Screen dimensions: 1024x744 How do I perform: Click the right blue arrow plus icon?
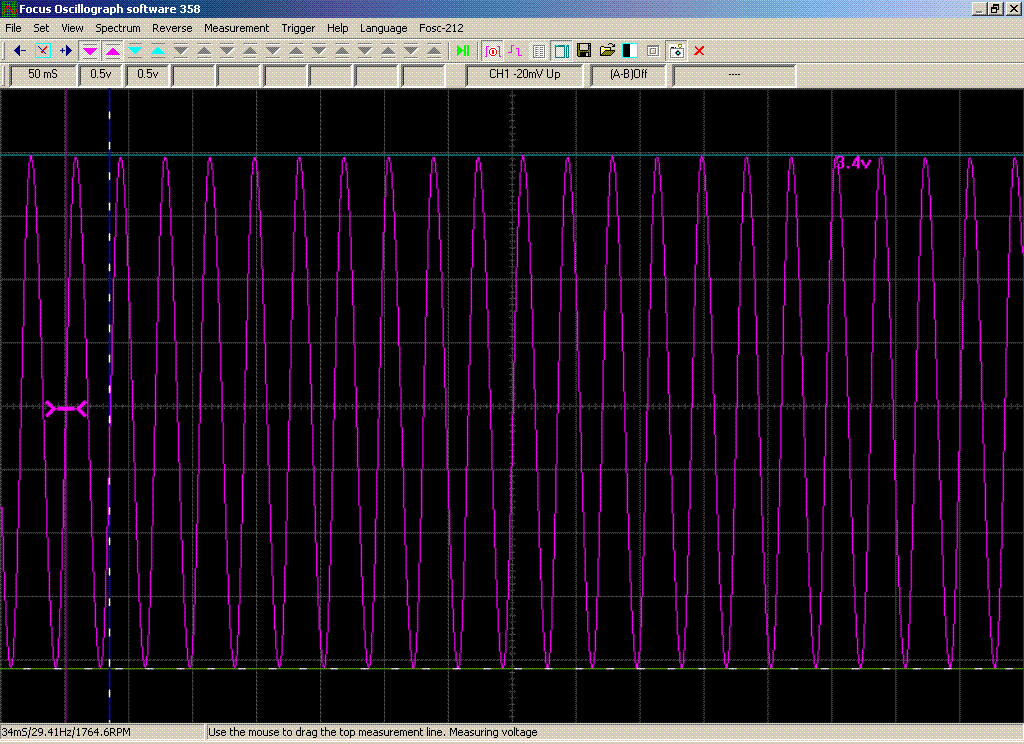(x=66, y=50)
